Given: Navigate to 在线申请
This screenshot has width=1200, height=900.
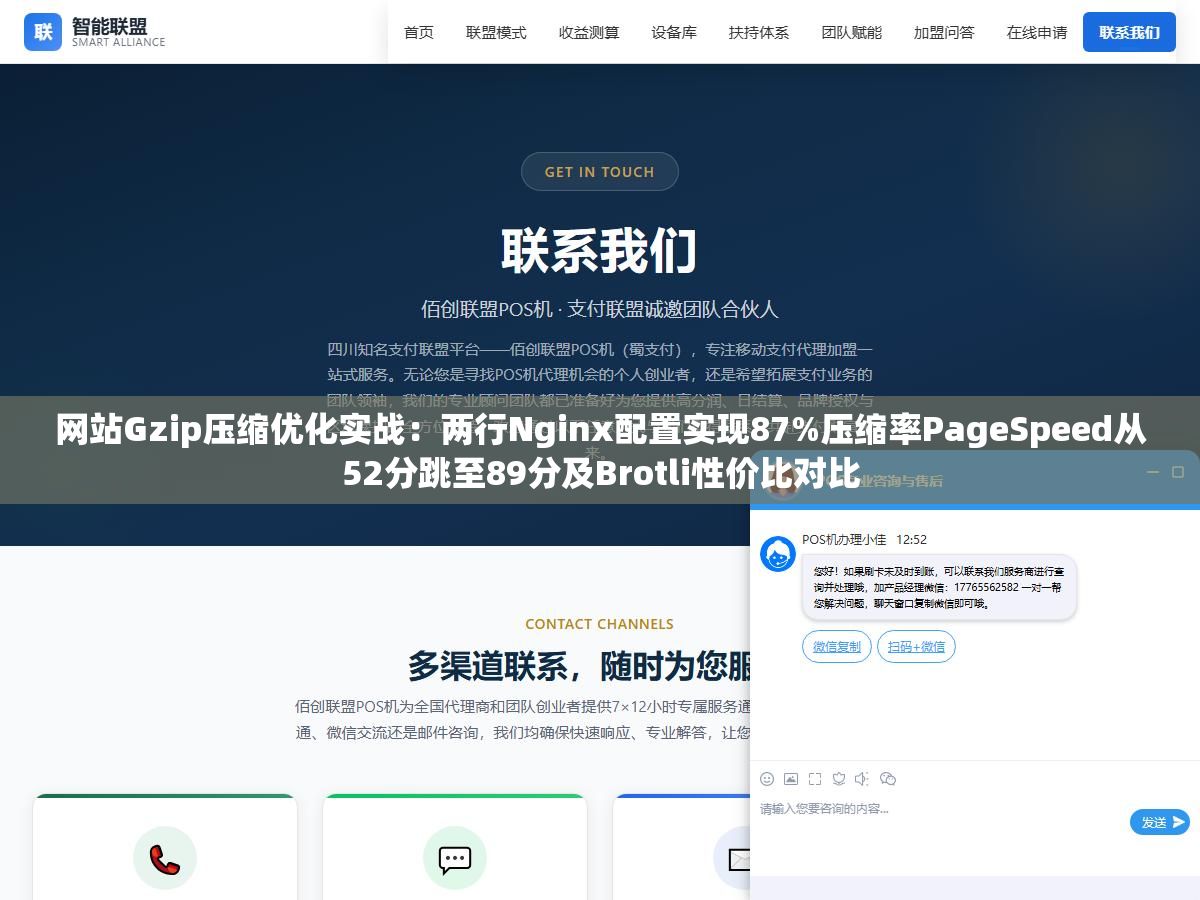Looking at the screenshot, I should tap(1037, 32).
